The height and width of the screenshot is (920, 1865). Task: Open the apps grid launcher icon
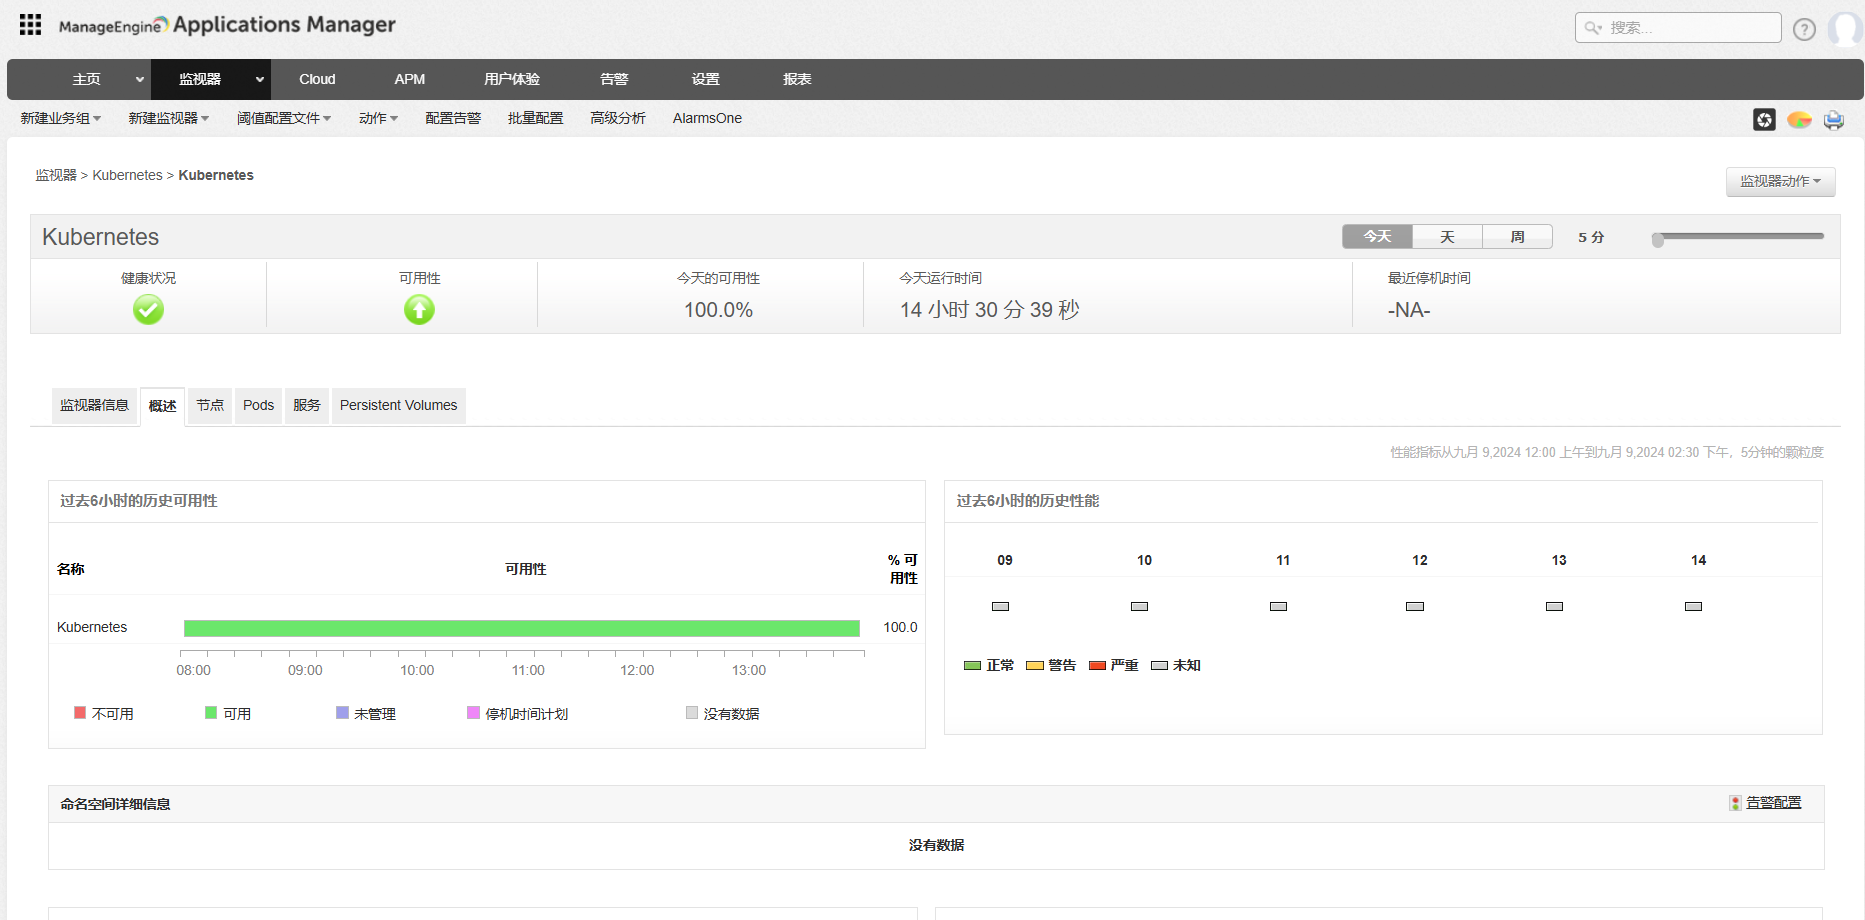pos(31,25)
